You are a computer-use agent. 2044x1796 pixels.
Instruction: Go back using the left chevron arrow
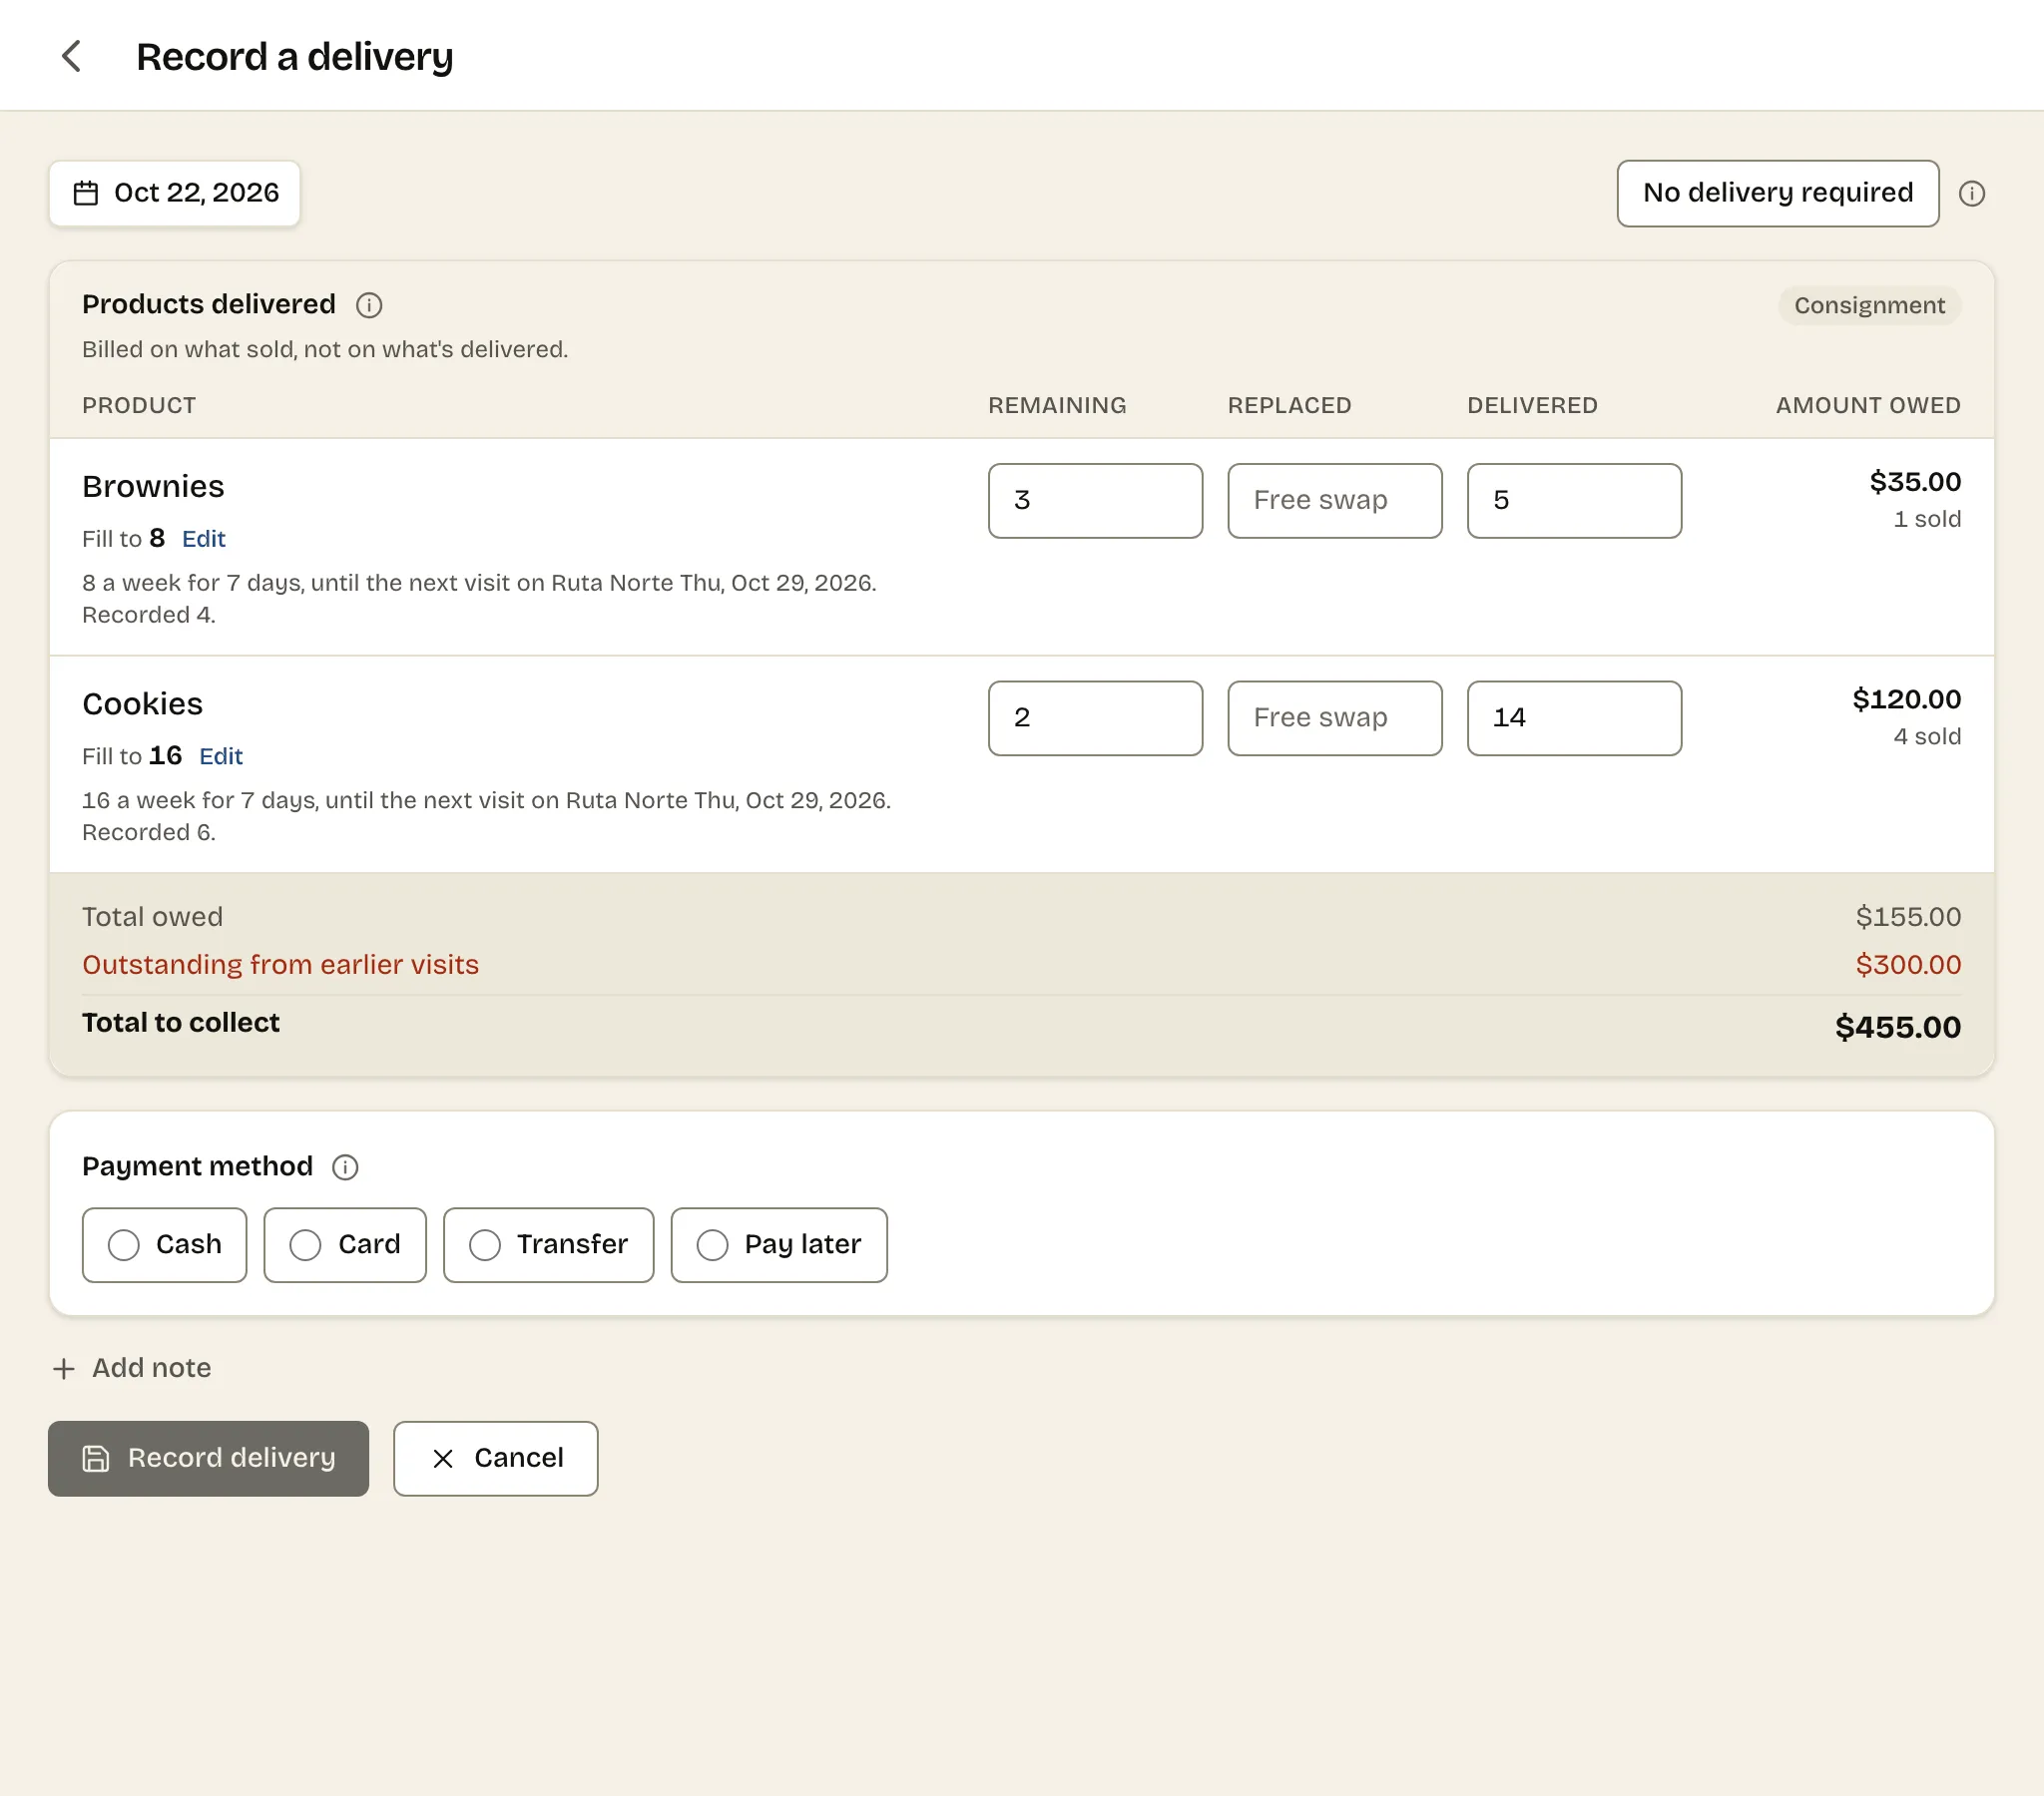(71, 56)
